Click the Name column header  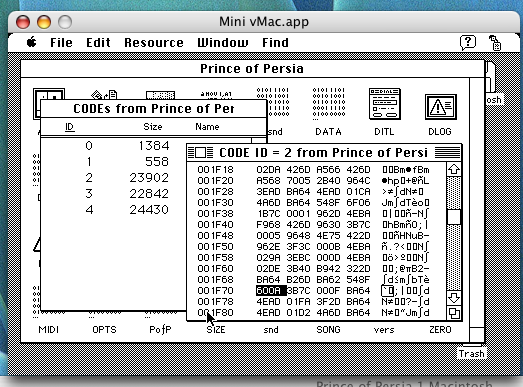click(x=207, y=127)
